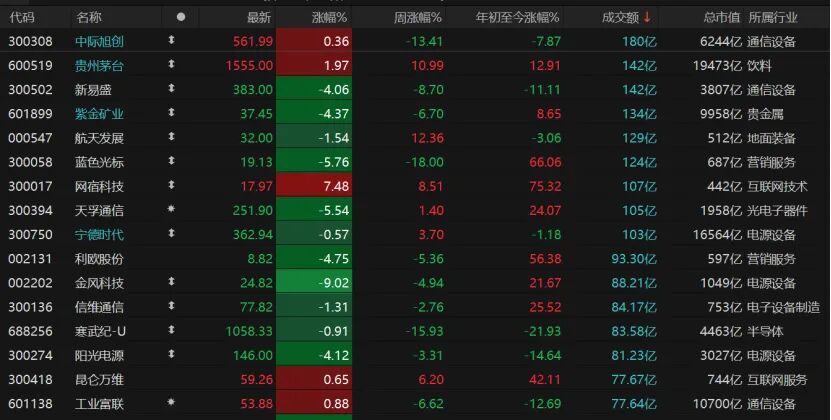Open 宁德时代 stock name link

pyautogui.click(x=95, y=234)
